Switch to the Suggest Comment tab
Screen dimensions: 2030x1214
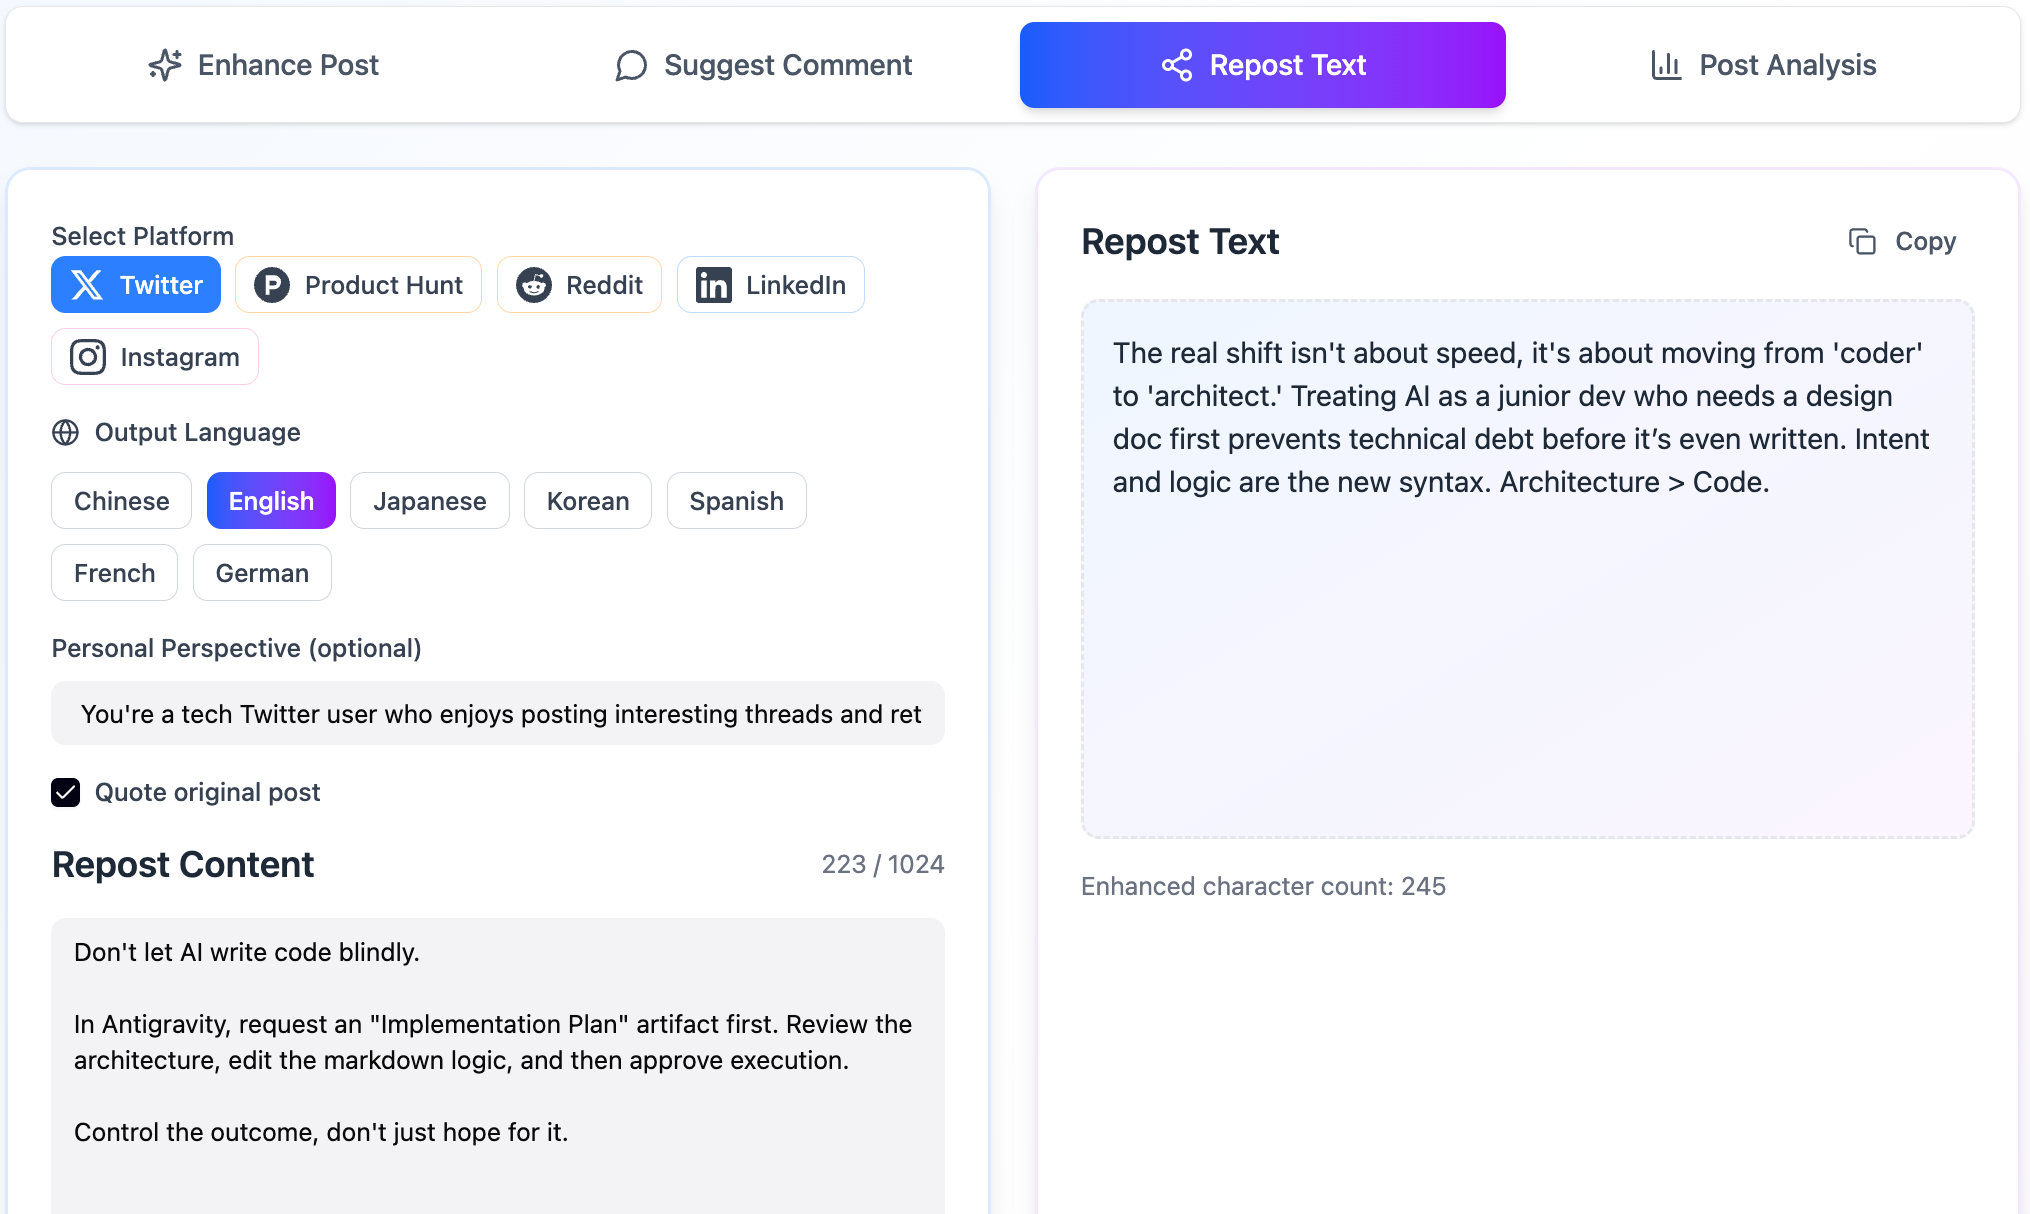pos(763,64)
